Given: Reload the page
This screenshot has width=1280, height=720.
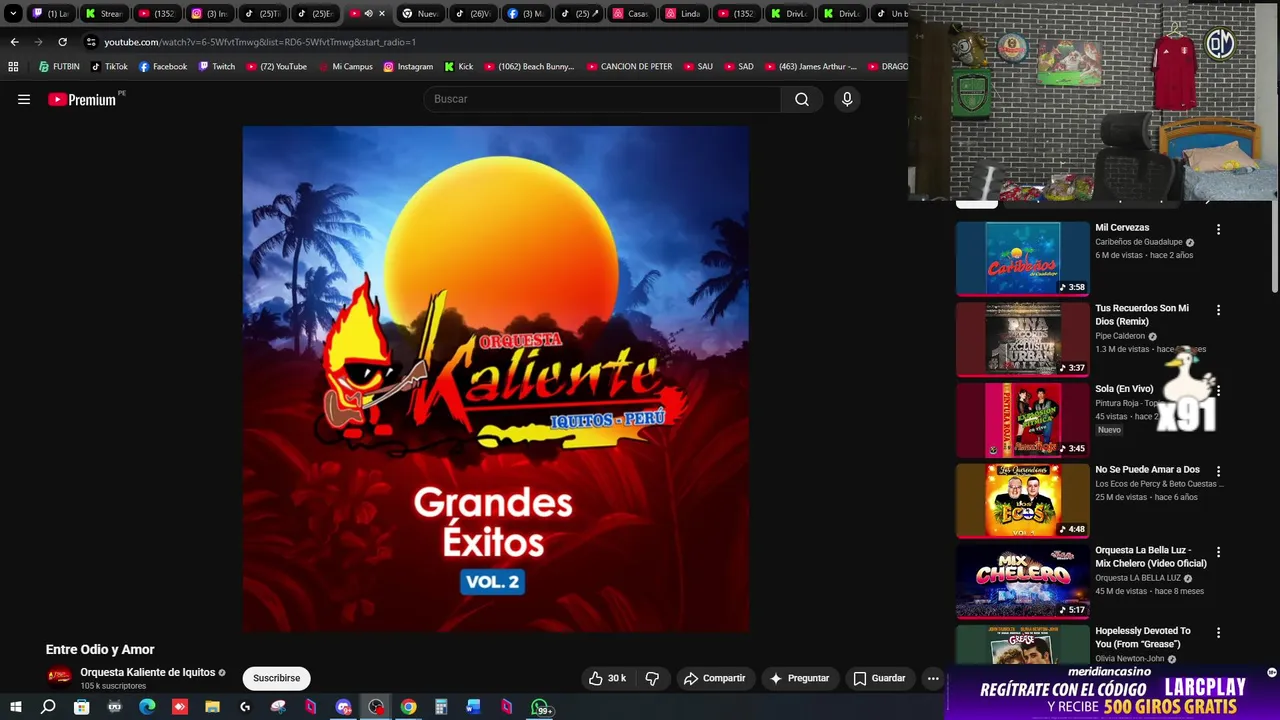Looking at the screenshot, I should pyautogui.click(x=62, y=42).
